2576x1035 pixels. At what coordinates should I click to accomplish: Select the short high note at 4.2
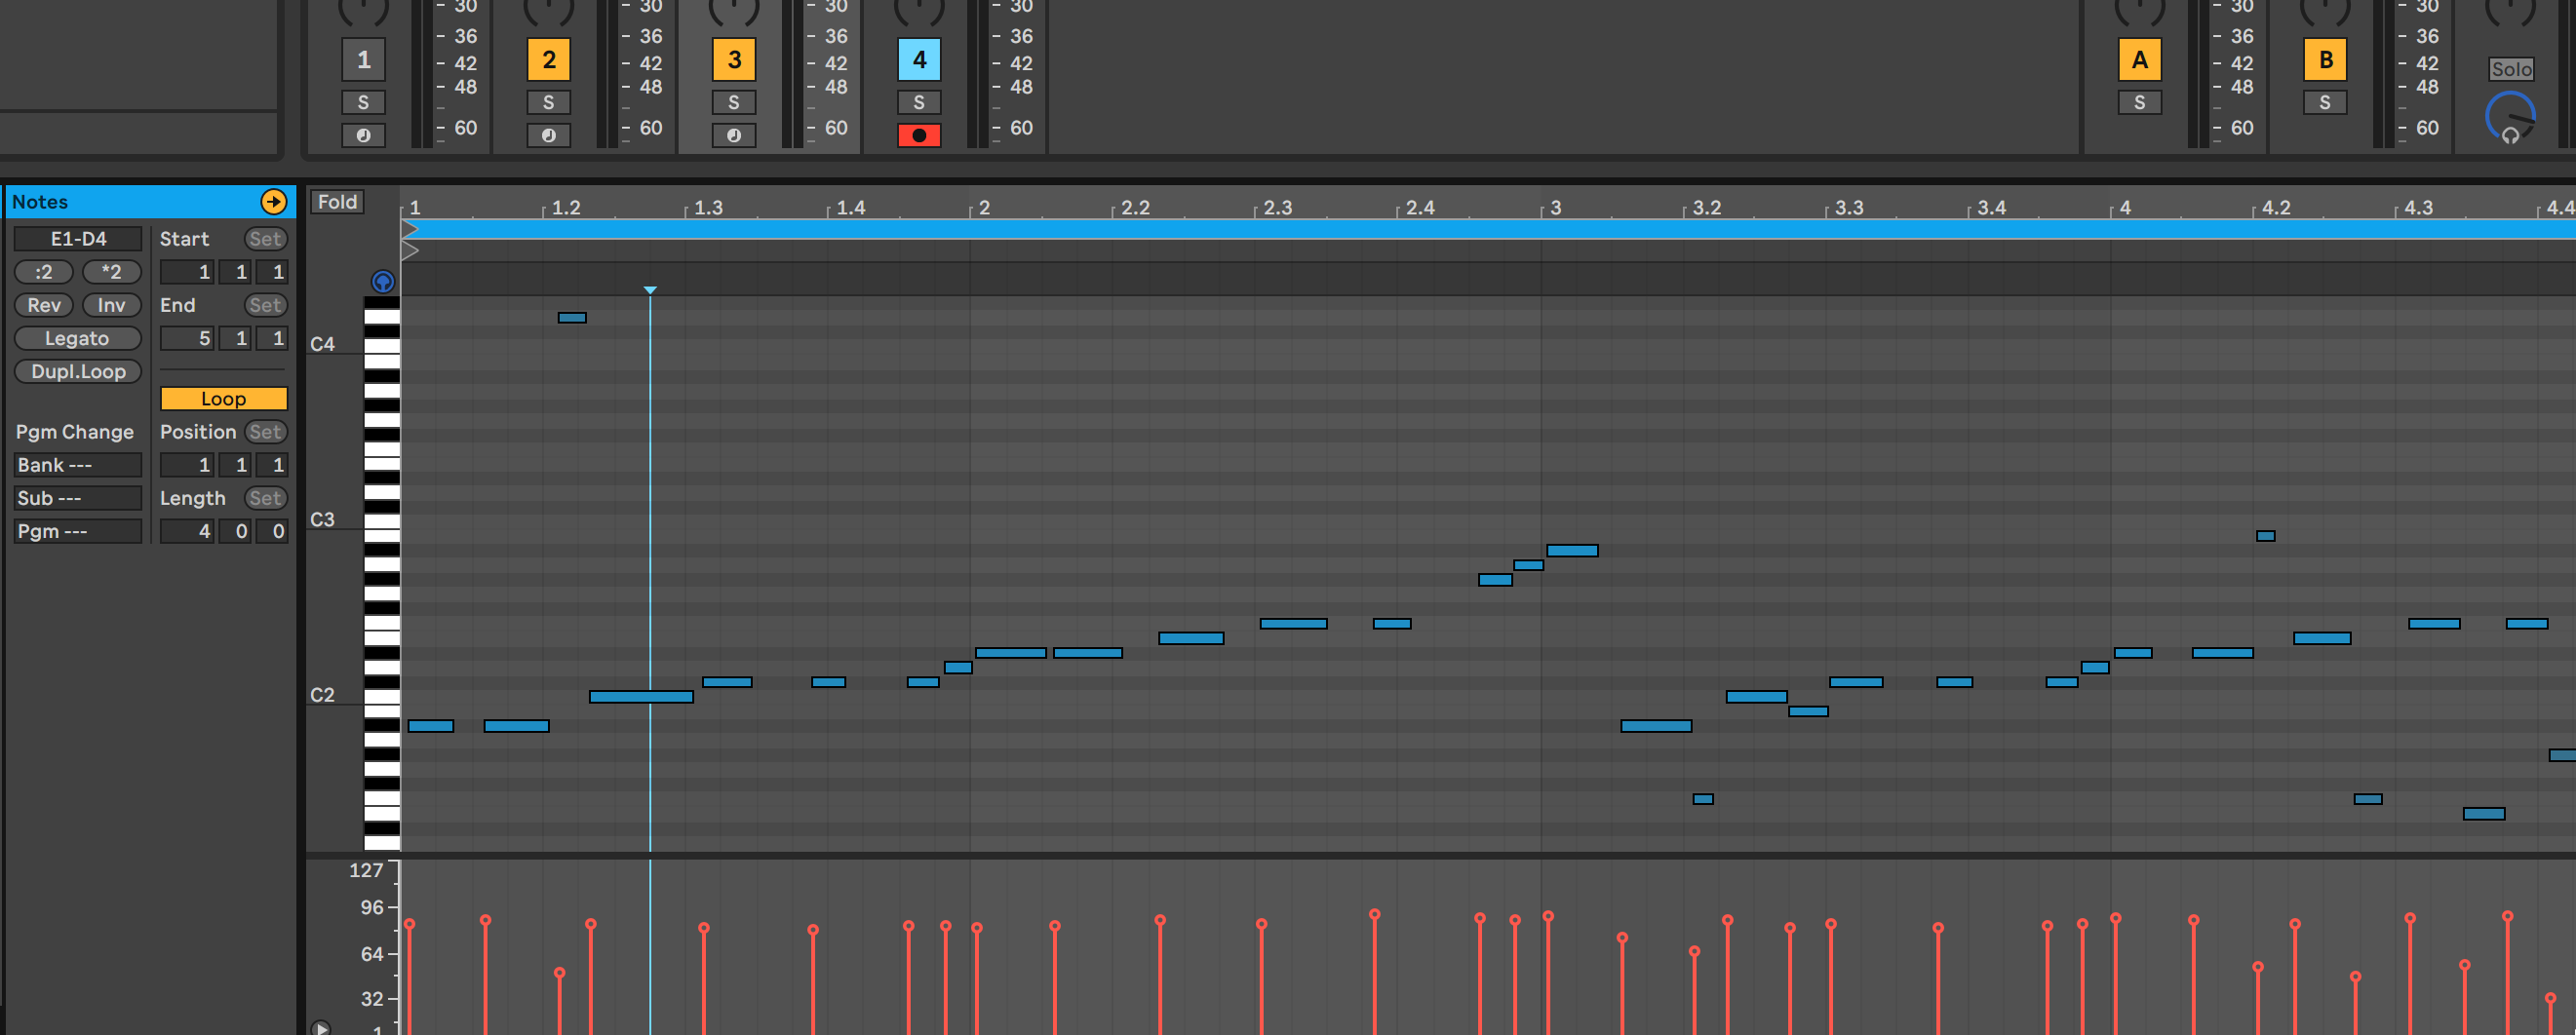2266,536
